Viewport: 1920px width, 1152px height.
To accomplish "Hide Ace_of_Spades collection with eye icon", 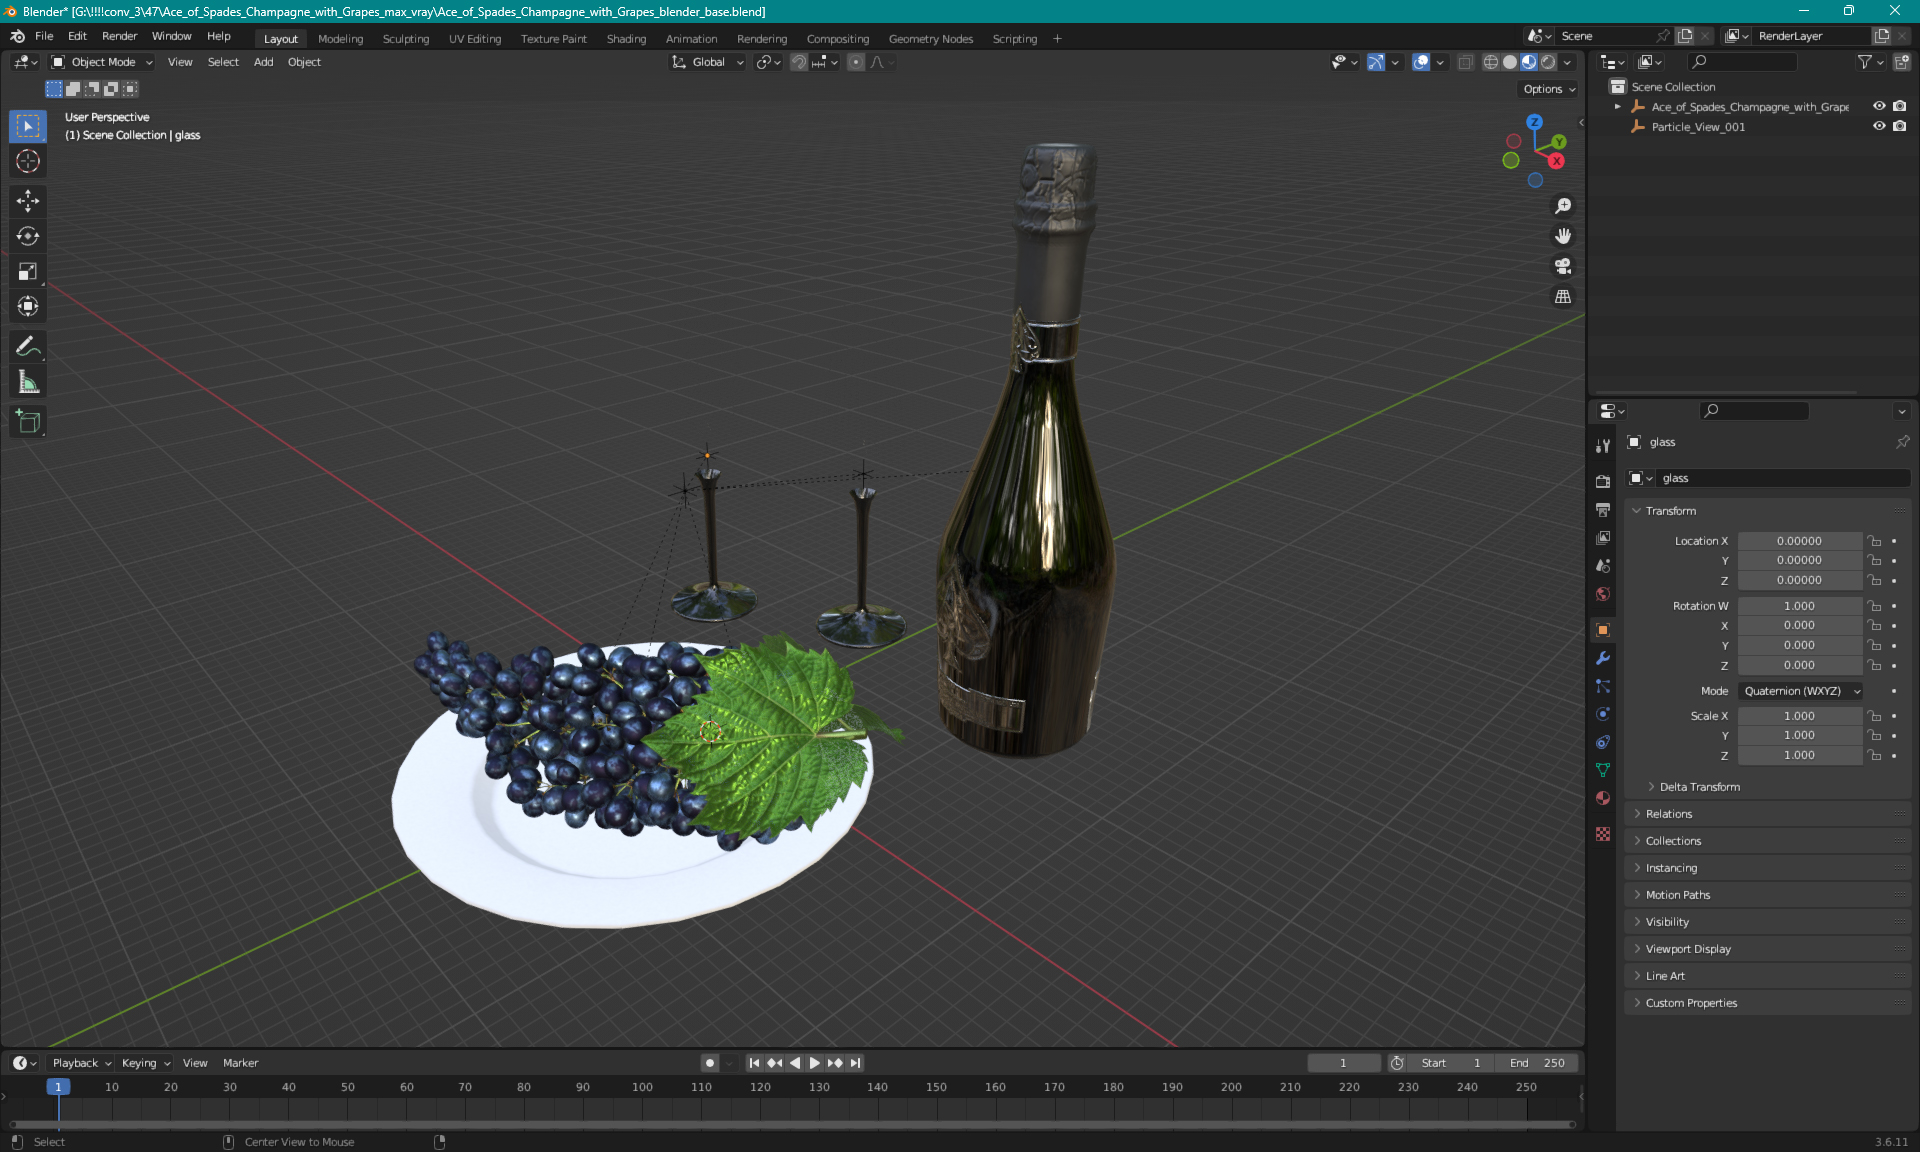I will 1879,106.
